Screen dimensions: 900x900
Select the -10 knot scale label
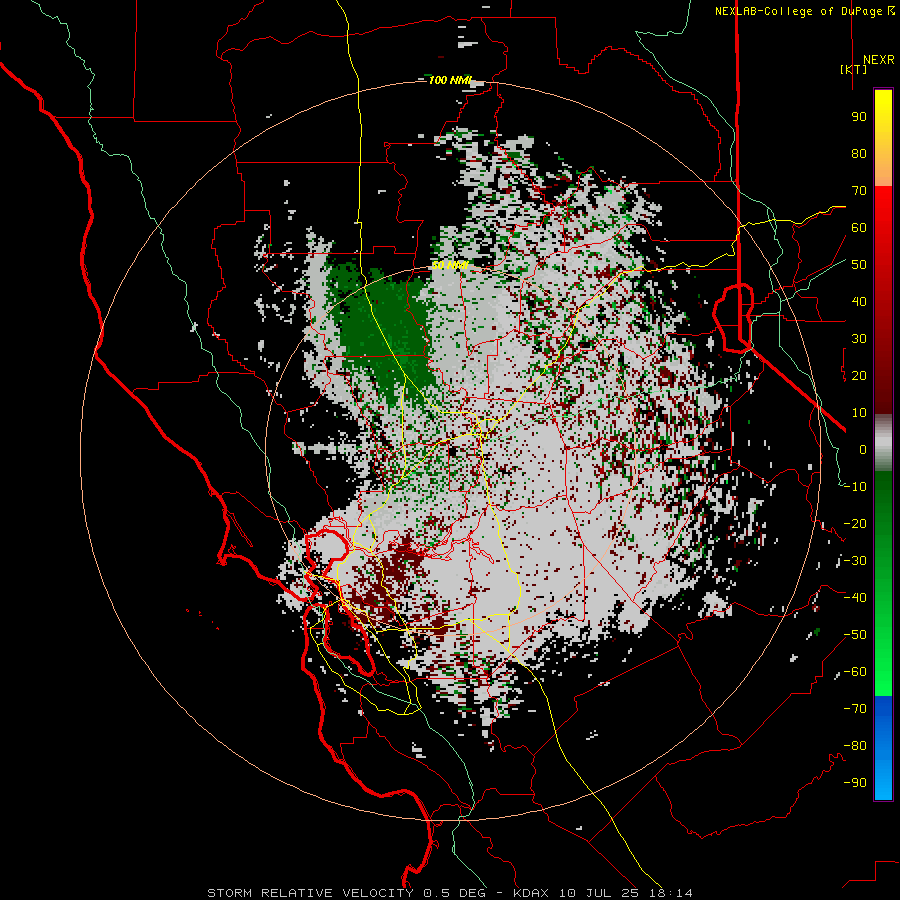(855, 487)
